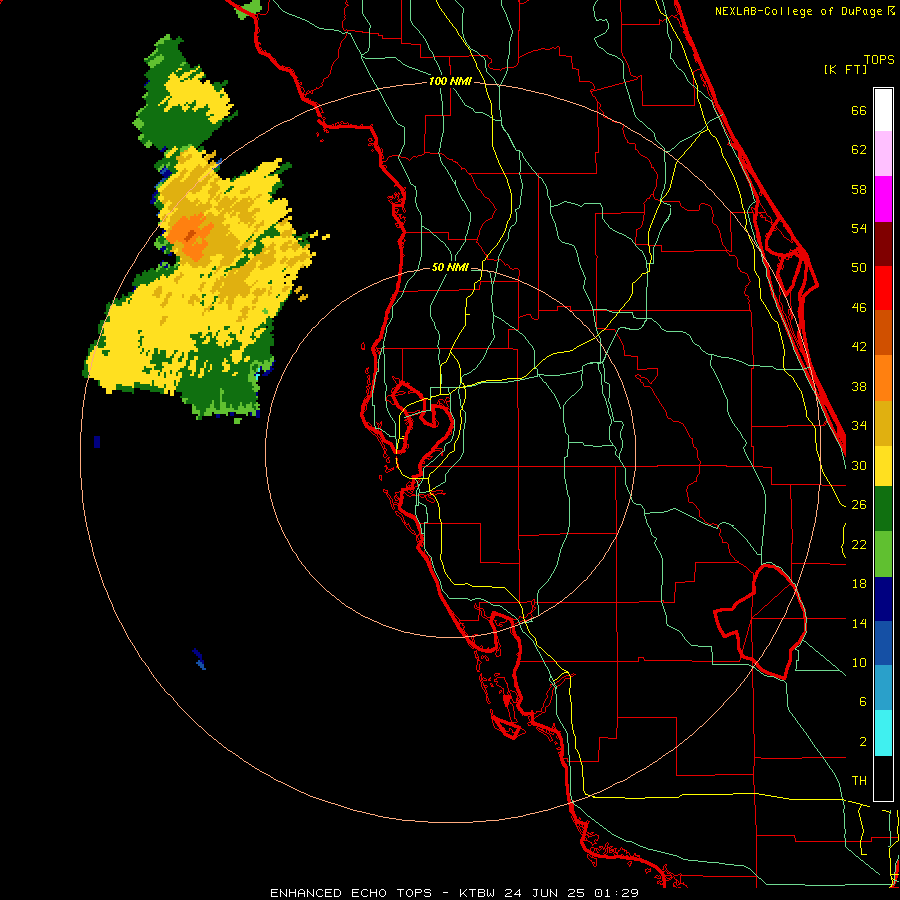Click the dark green swatch for 26 kft

coord(883,509)
